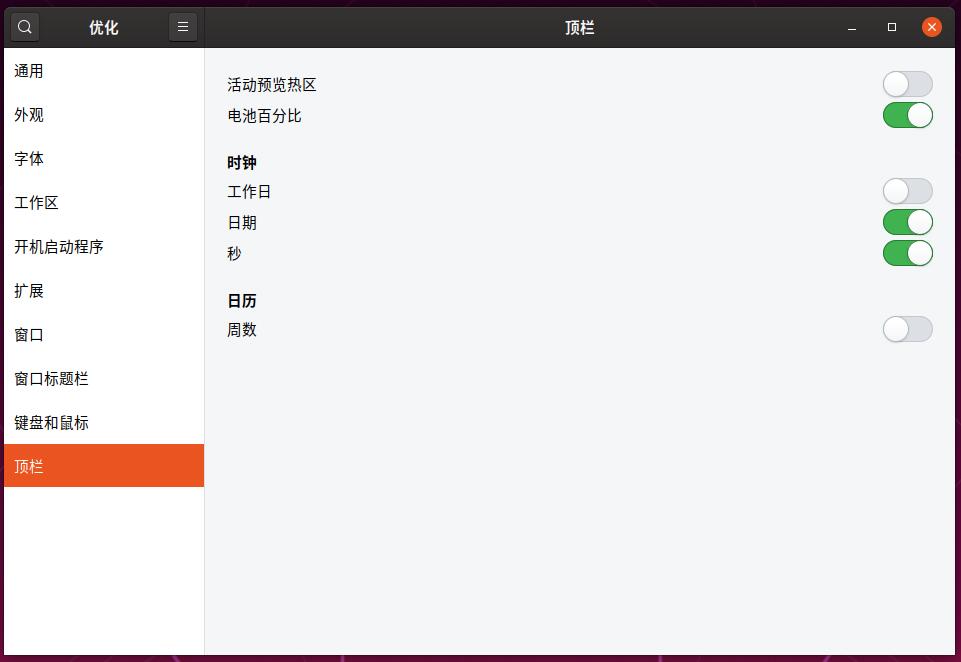The width and height of the screenshot is (961, 662).
Task: Switch to the 工作区 page
Action: [104, 203]
